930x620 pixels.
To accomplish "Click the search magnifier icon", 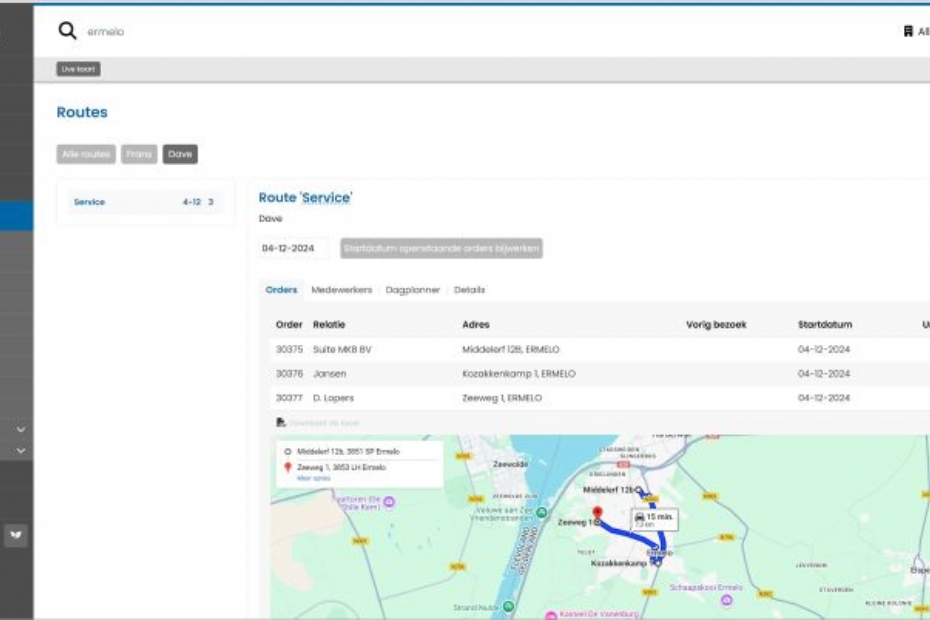I will (x=67, y=31).
